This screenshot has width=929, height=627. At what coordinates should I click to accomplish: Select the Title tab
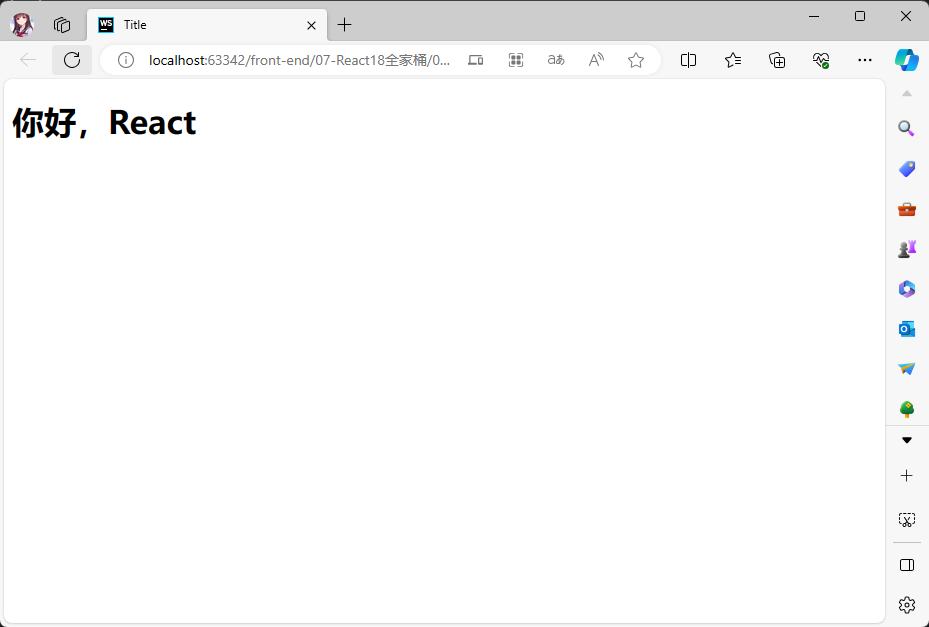200,25
